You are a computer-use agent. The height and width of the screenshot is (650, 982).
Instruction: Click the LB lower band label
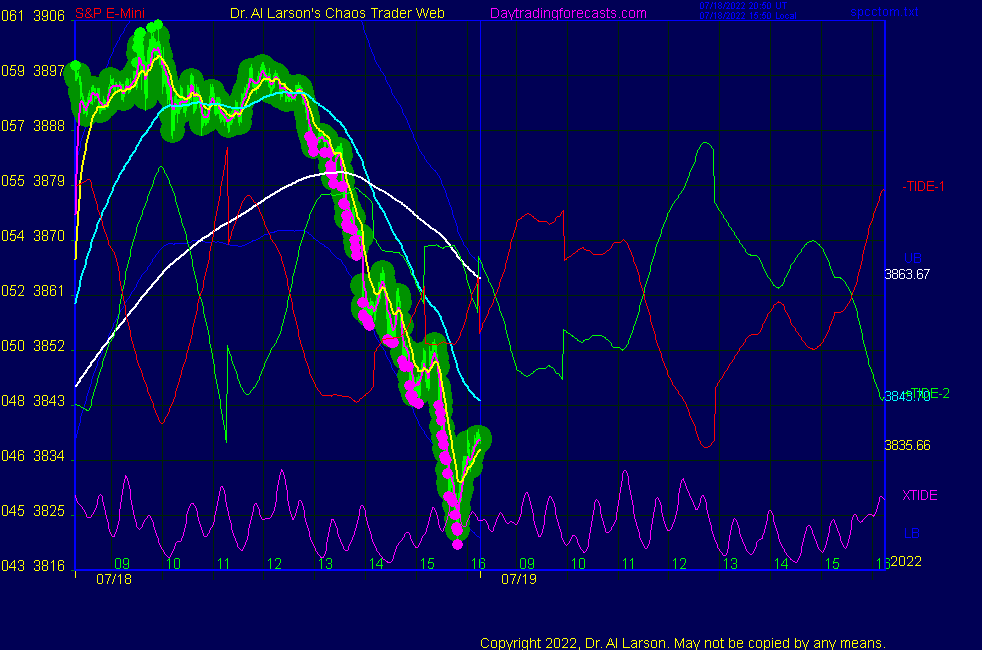[x=912, y=533]
